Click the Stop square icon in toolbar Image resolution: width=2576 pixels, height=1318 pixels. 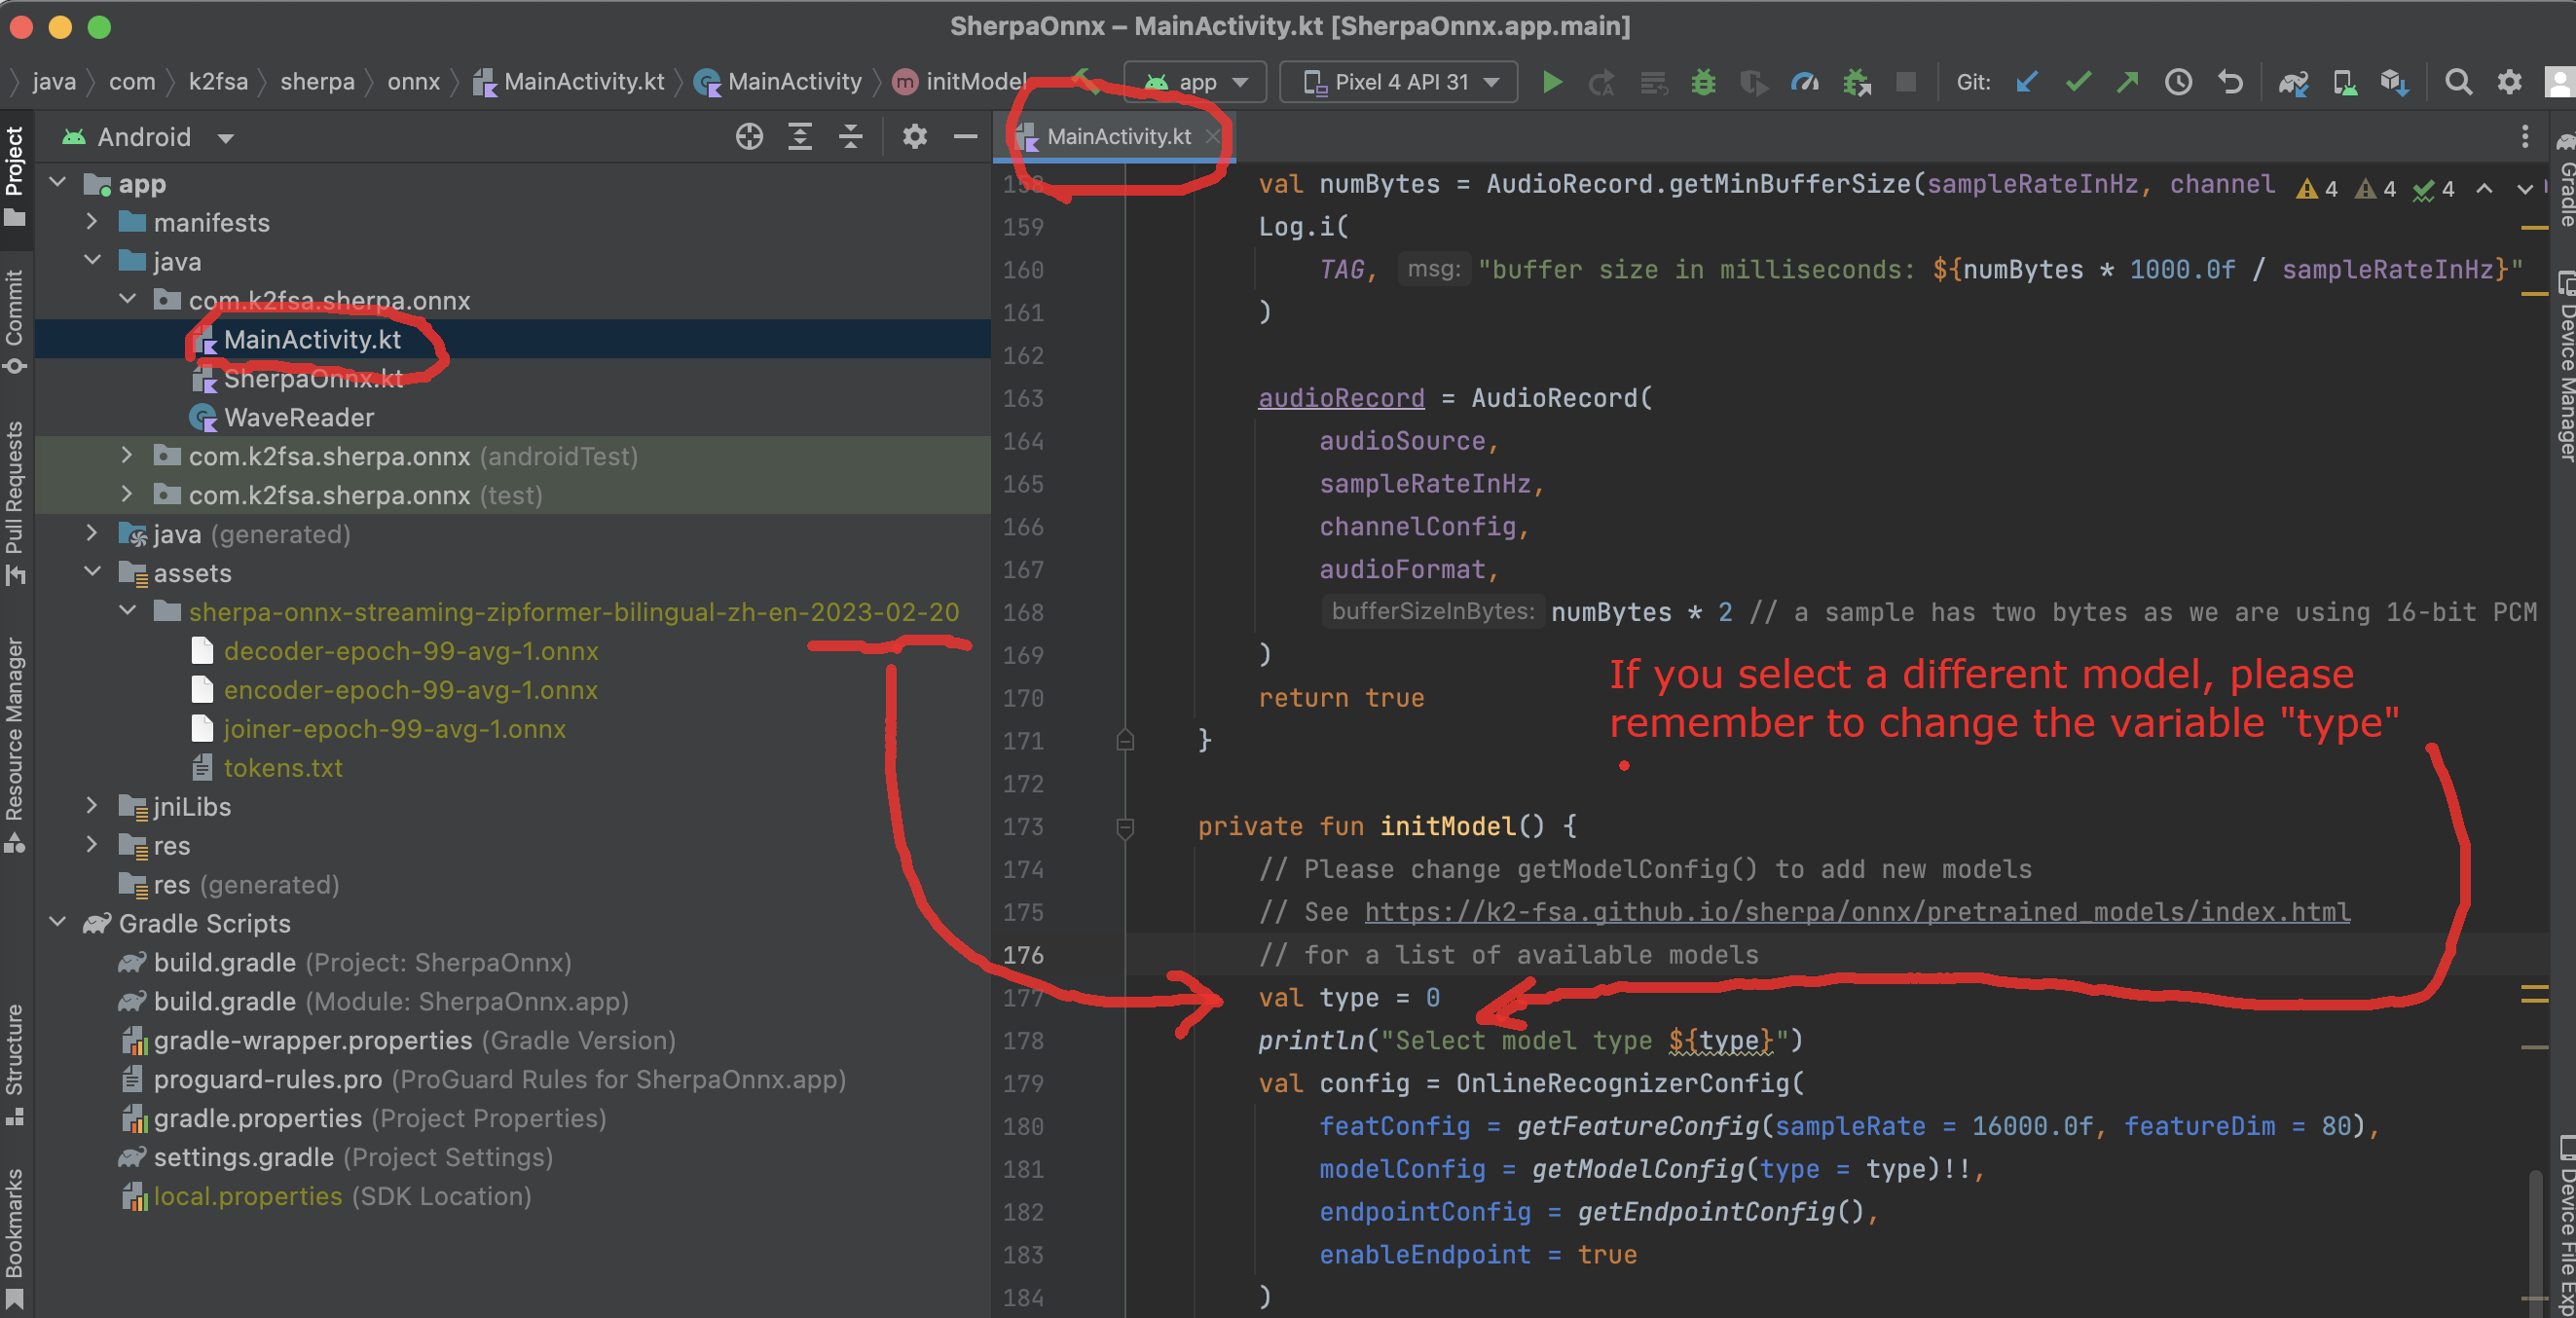[1906, 82]
